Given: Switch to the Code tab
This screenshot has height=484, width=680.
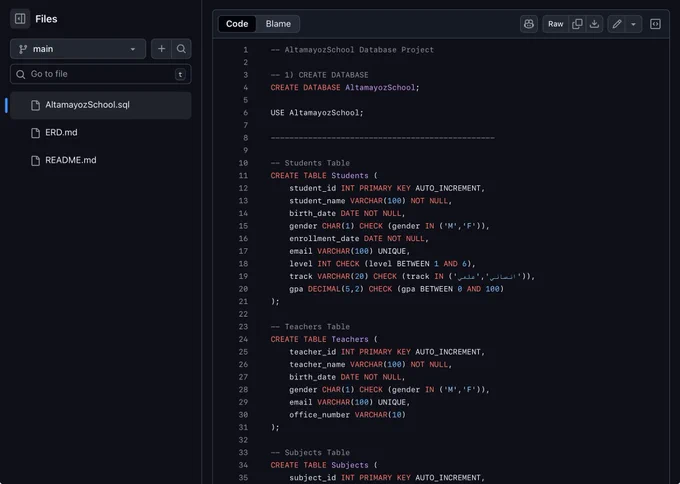Looking at the screenshot, I should pyautogui.click(x=237, y=24).
